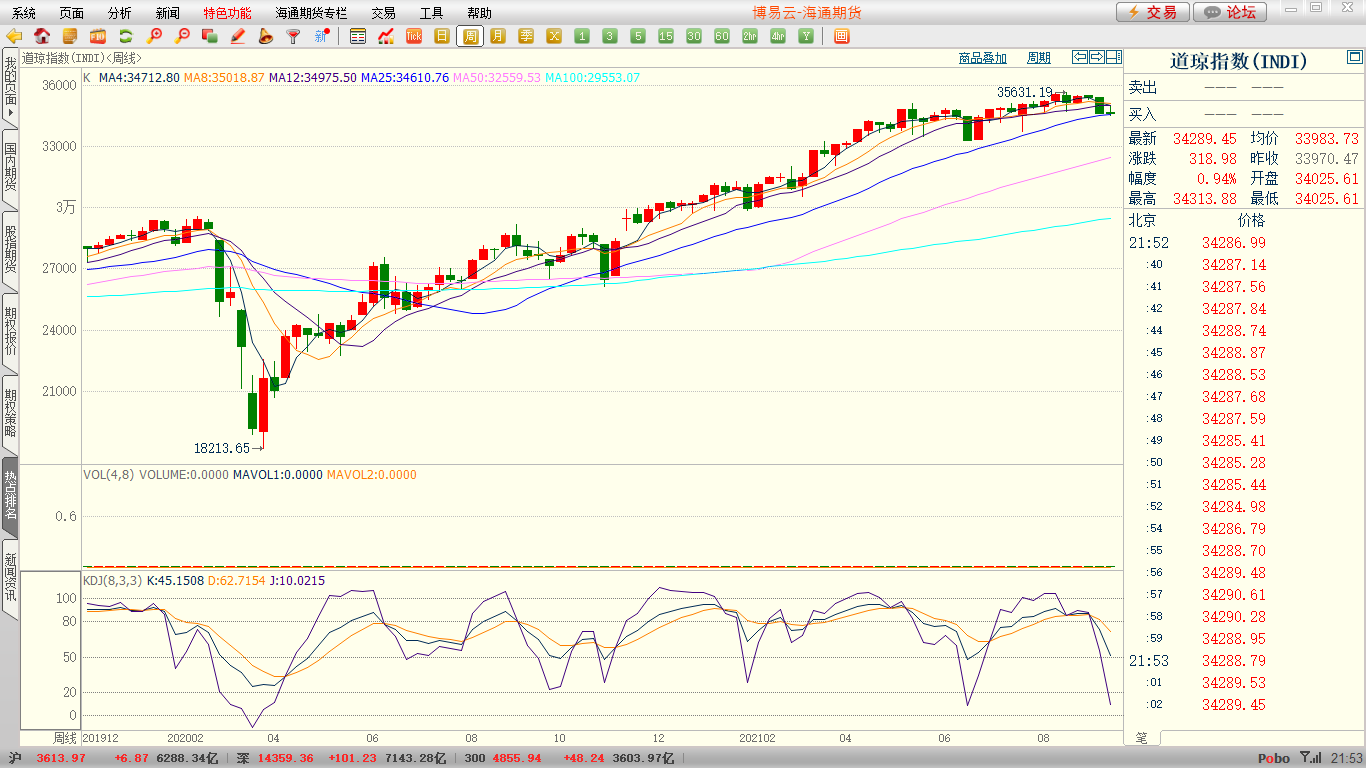Select the 60-minute period button
Screen dimensions: 1366x768
pyautogui.click(x=722, y=36)
